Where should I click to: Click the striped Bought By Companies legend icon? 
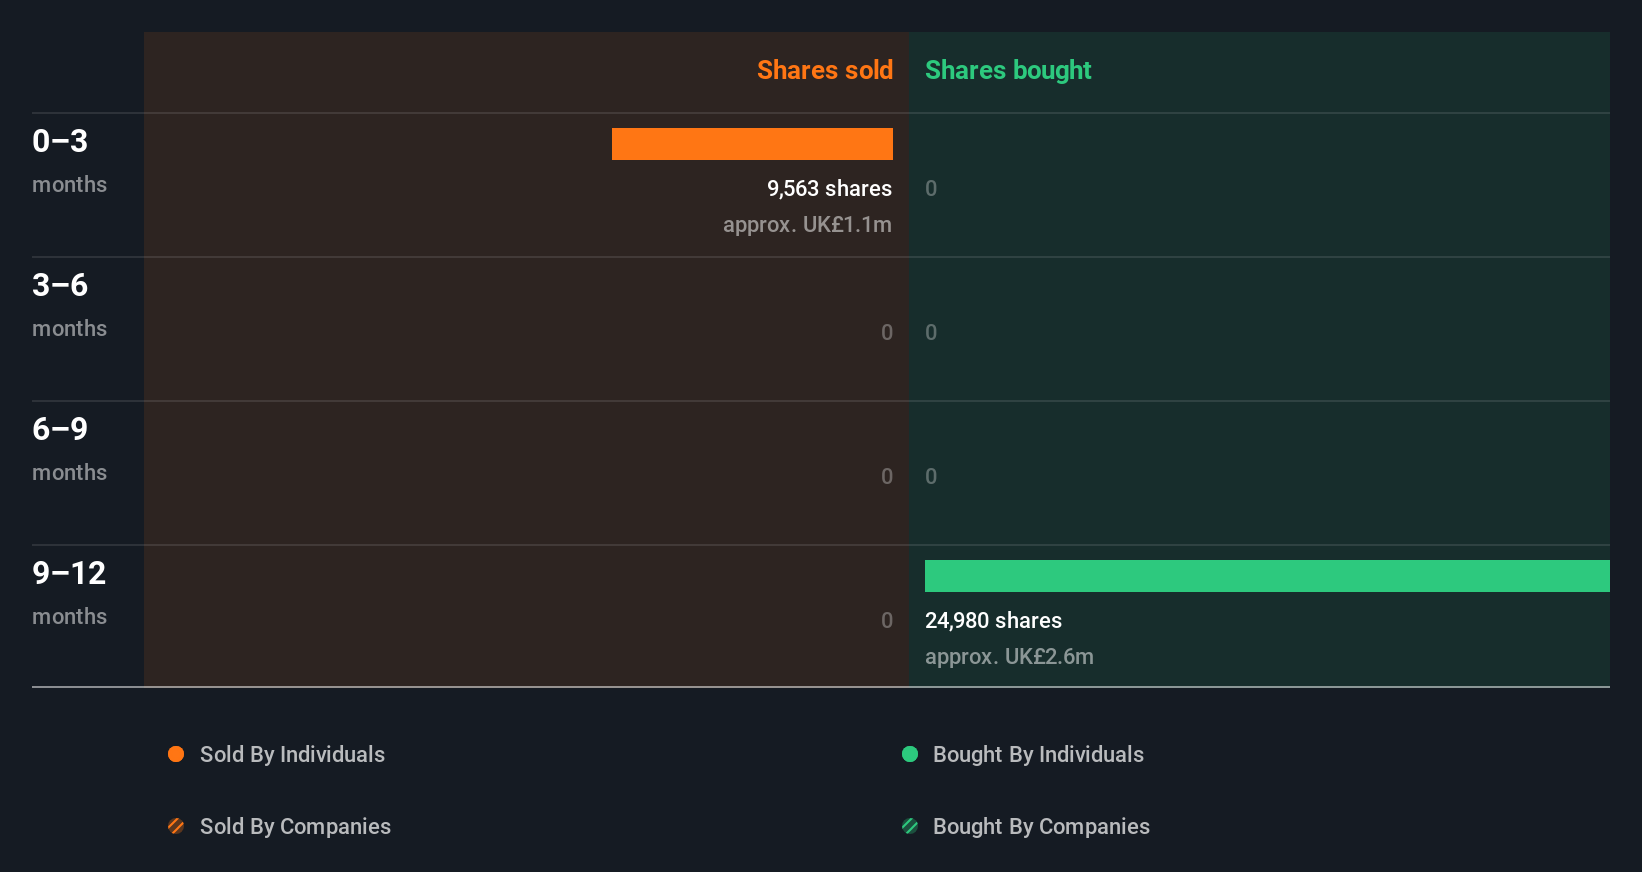(910, 826)
